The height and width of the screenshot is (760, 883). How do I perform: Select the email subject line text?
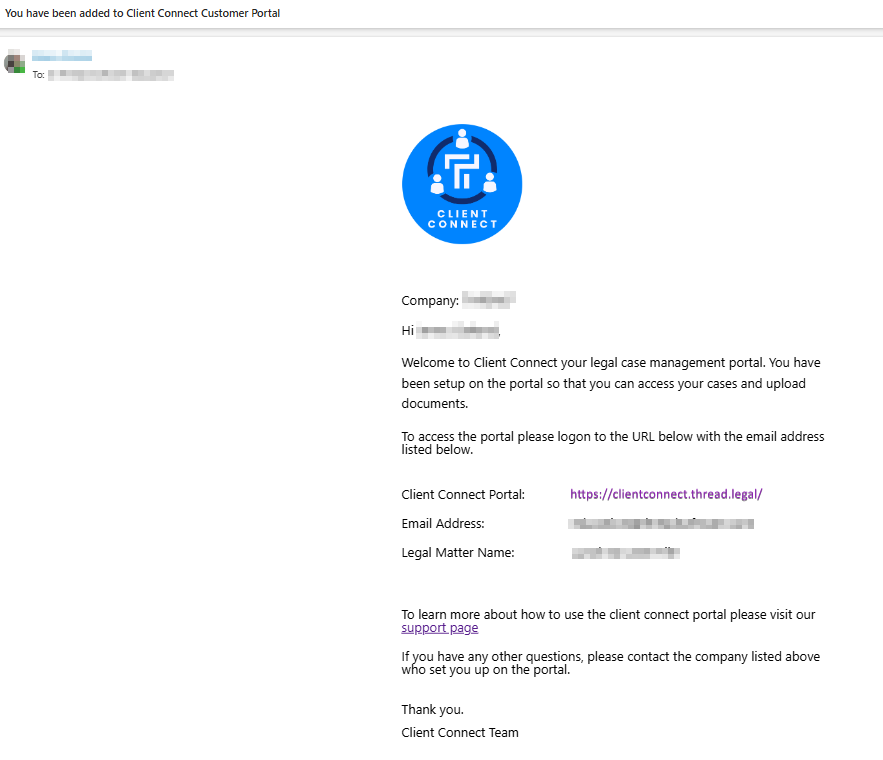142,13
